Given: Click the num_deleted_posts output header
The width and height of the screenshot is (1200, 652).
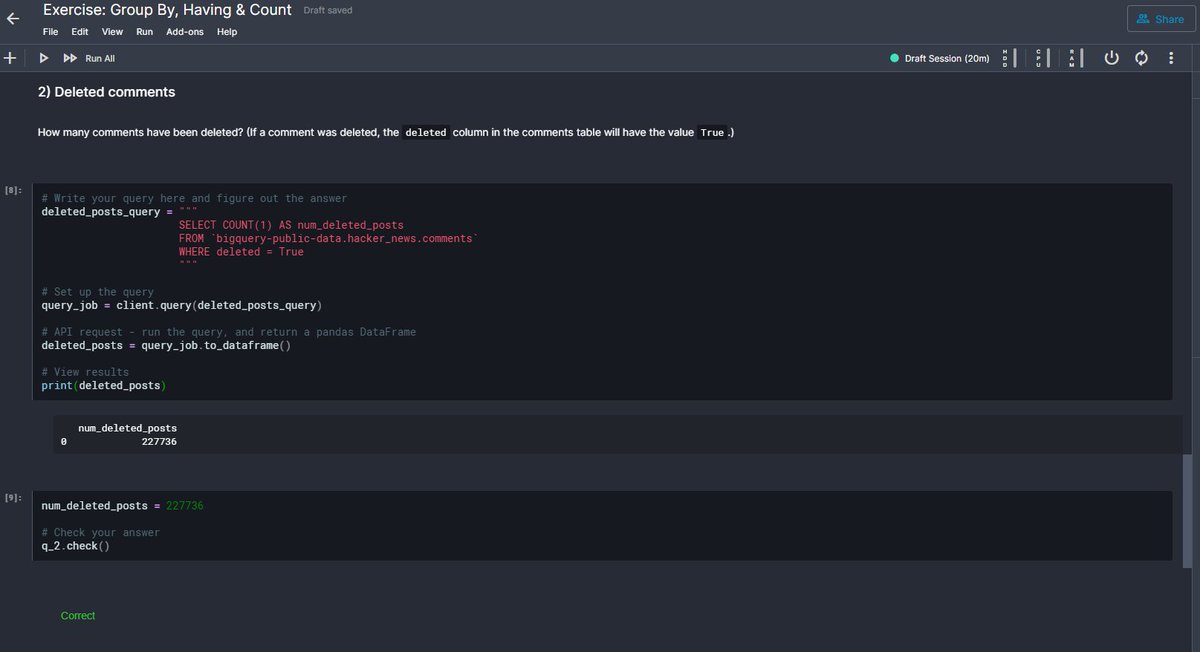Looking at the screenshot, I should pos(127,428).
